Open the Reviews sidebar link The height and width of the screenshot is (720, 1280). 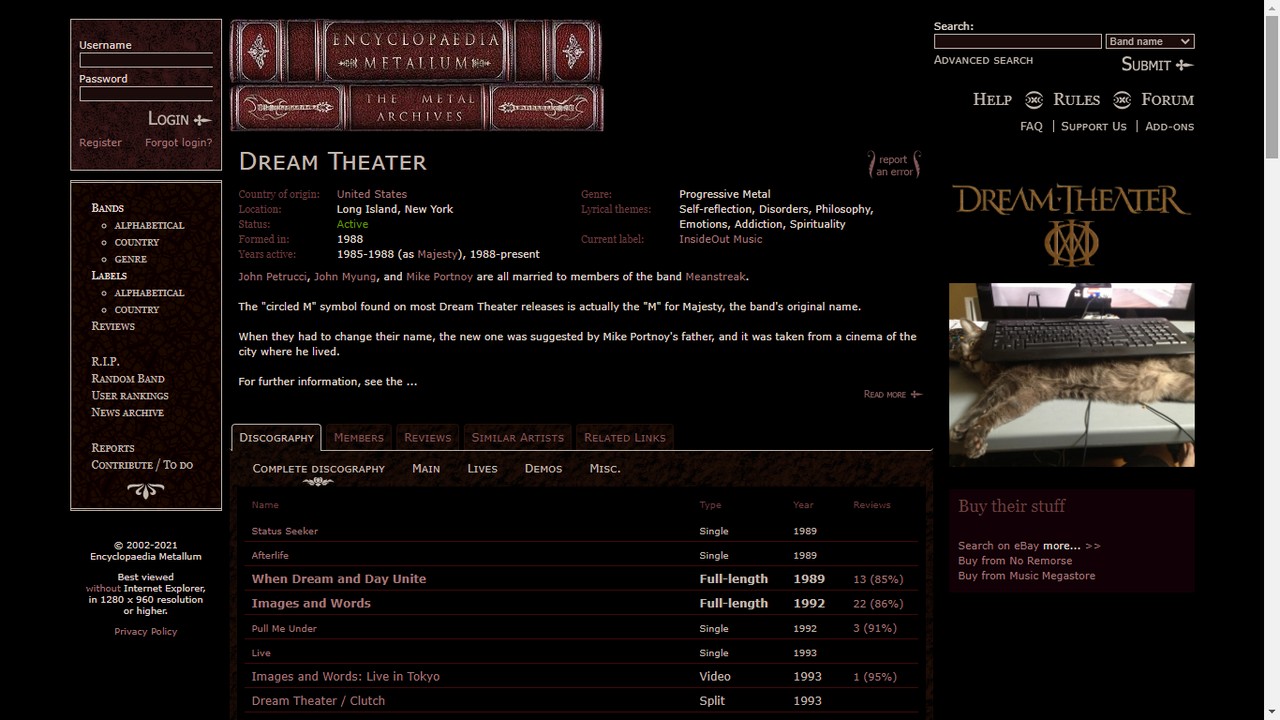coord(113,326)
